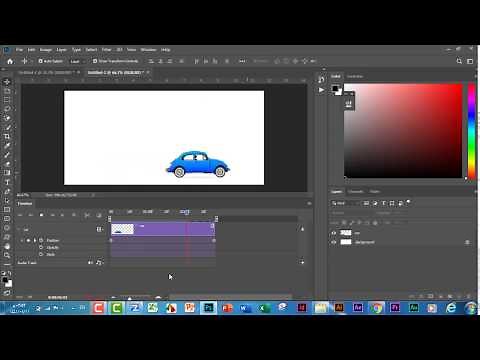
Task: Open the car track filmstrip dropdown
Action: pyautogui.click(x=99, y=229)
